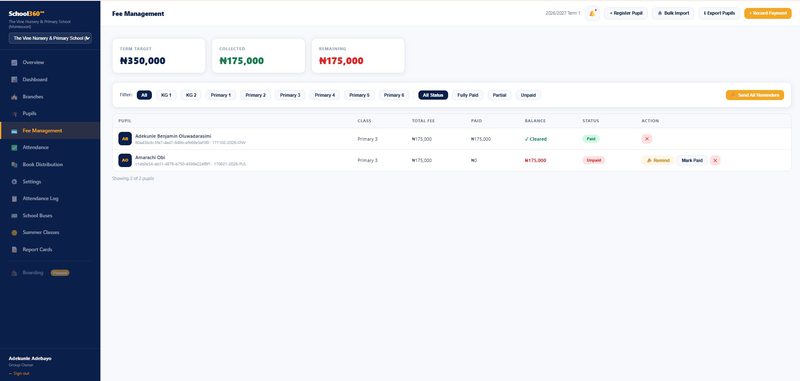Click the AO avatar for Amarachi Obi

(125, 160)
